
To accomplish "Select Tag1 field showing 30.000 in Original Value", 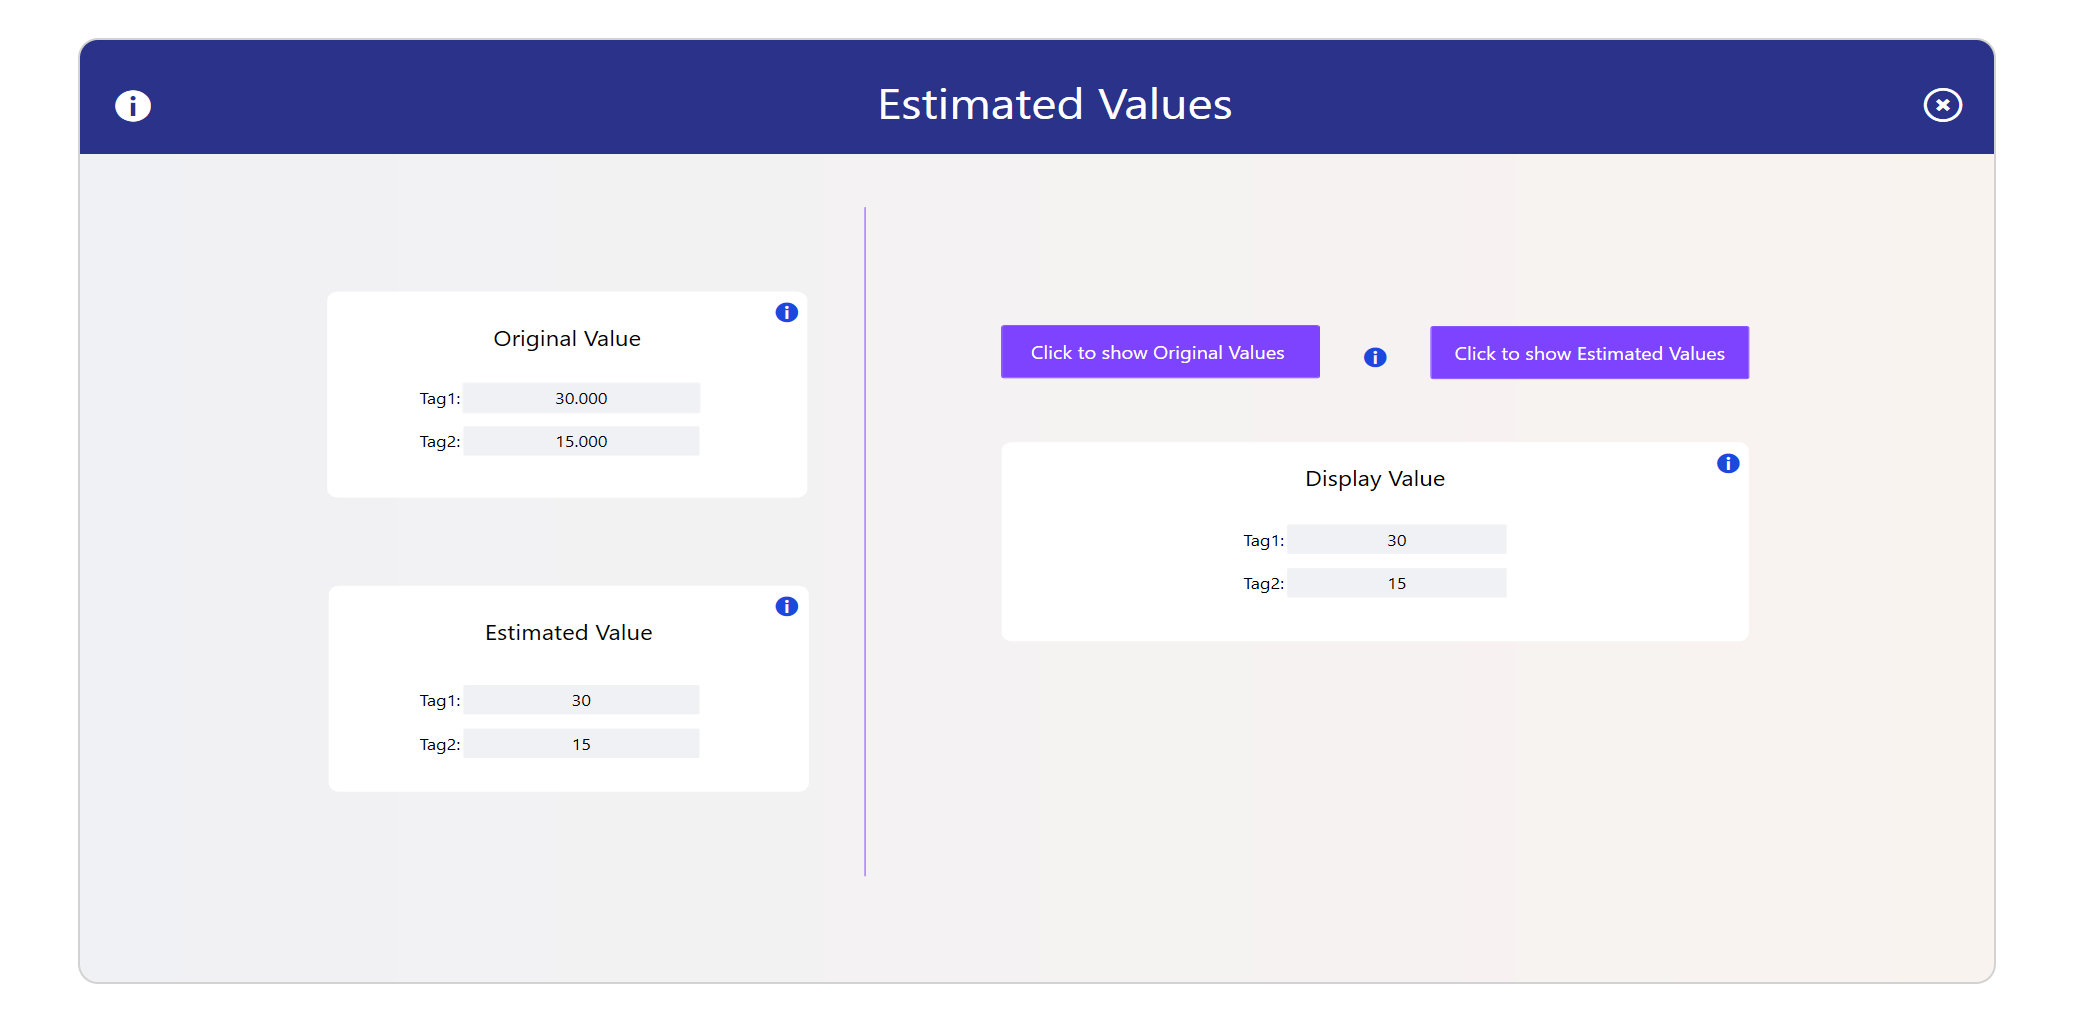I will pyautogui.click(x=581, y=398).
